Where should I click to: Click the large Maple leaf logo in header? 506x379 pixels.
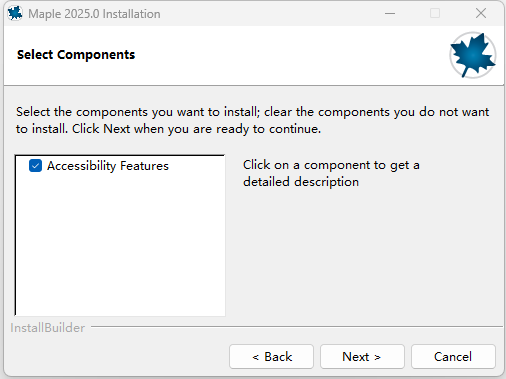pos(472,55)
